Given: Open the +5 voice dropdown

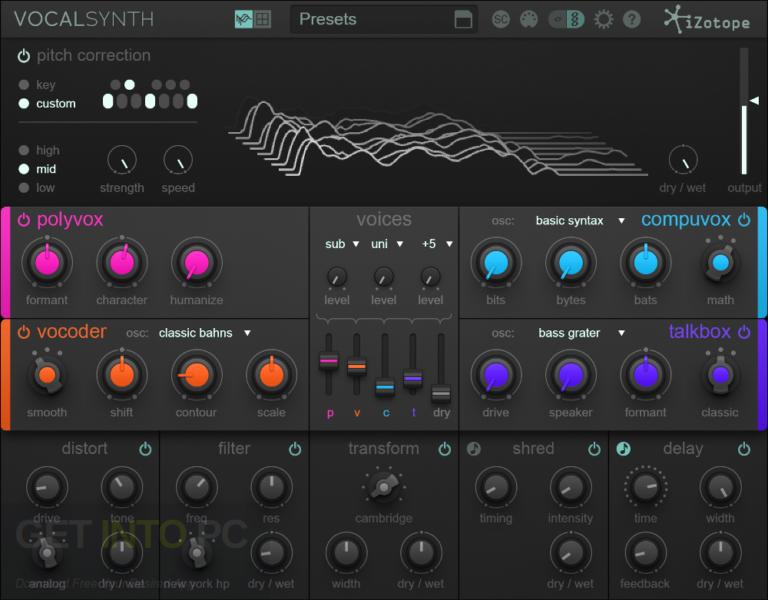Looking at the screenshot, I should [437, 244].
